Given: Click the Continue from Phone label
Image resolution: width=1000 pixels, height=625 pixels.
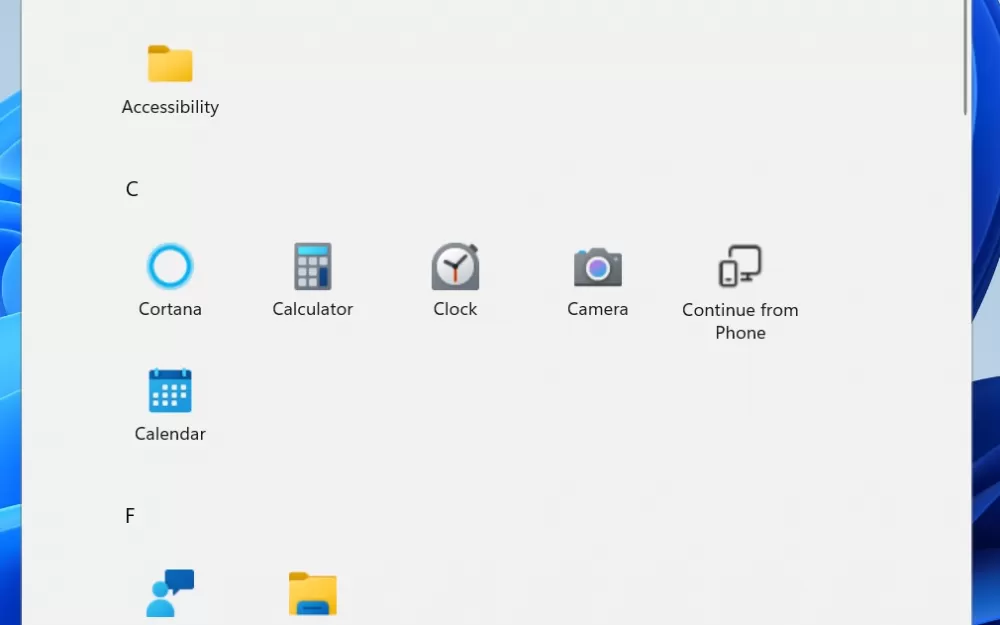Looking at the screenshot, I should pos(740,321).
